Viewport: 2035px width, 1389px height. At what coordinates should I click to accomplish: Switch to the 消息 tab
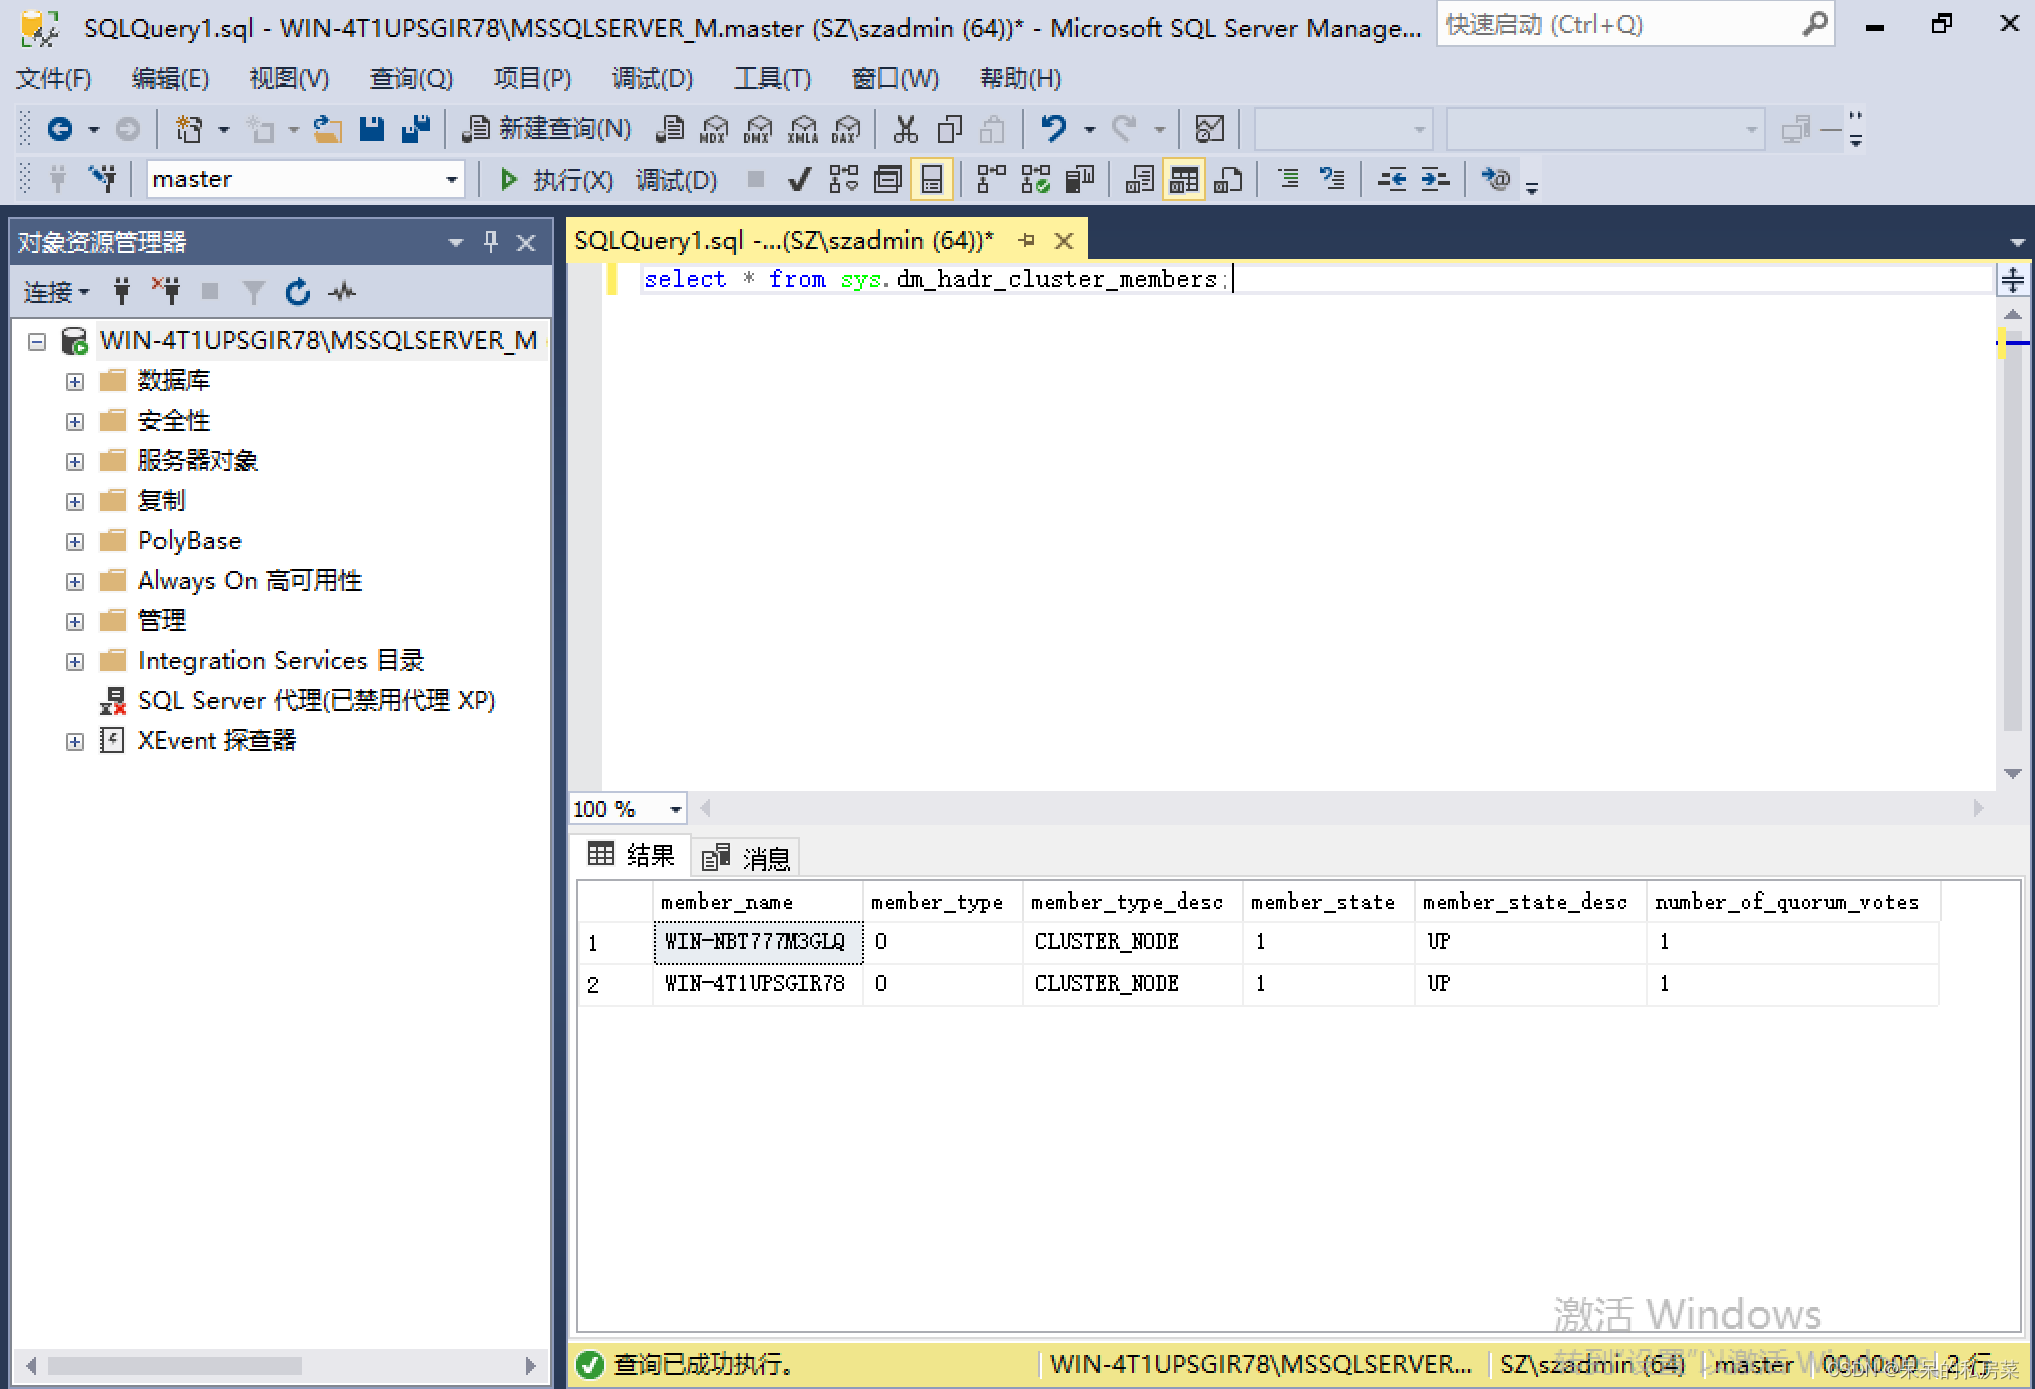pos(746,857)
